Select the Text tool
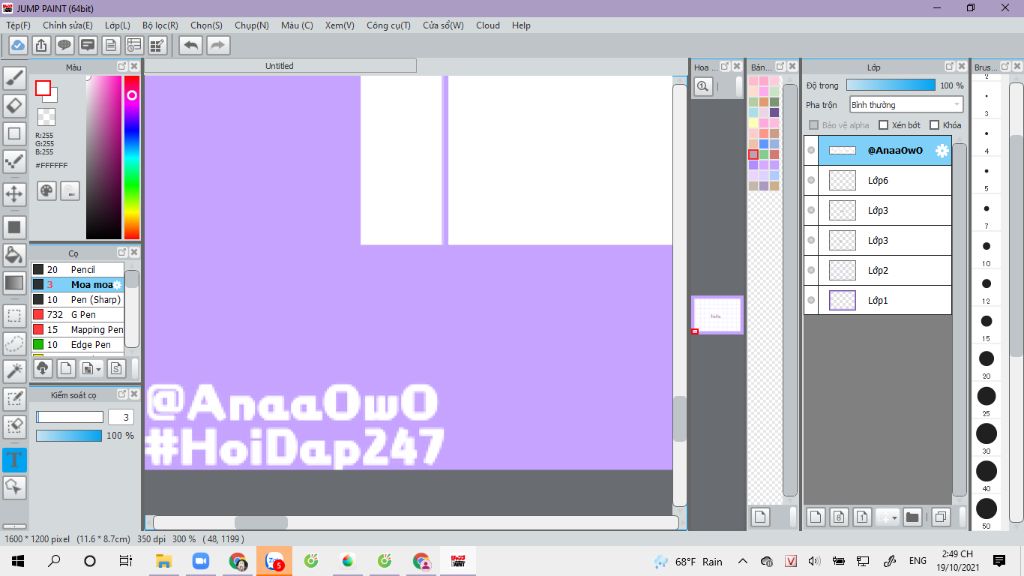 point(14,459)
